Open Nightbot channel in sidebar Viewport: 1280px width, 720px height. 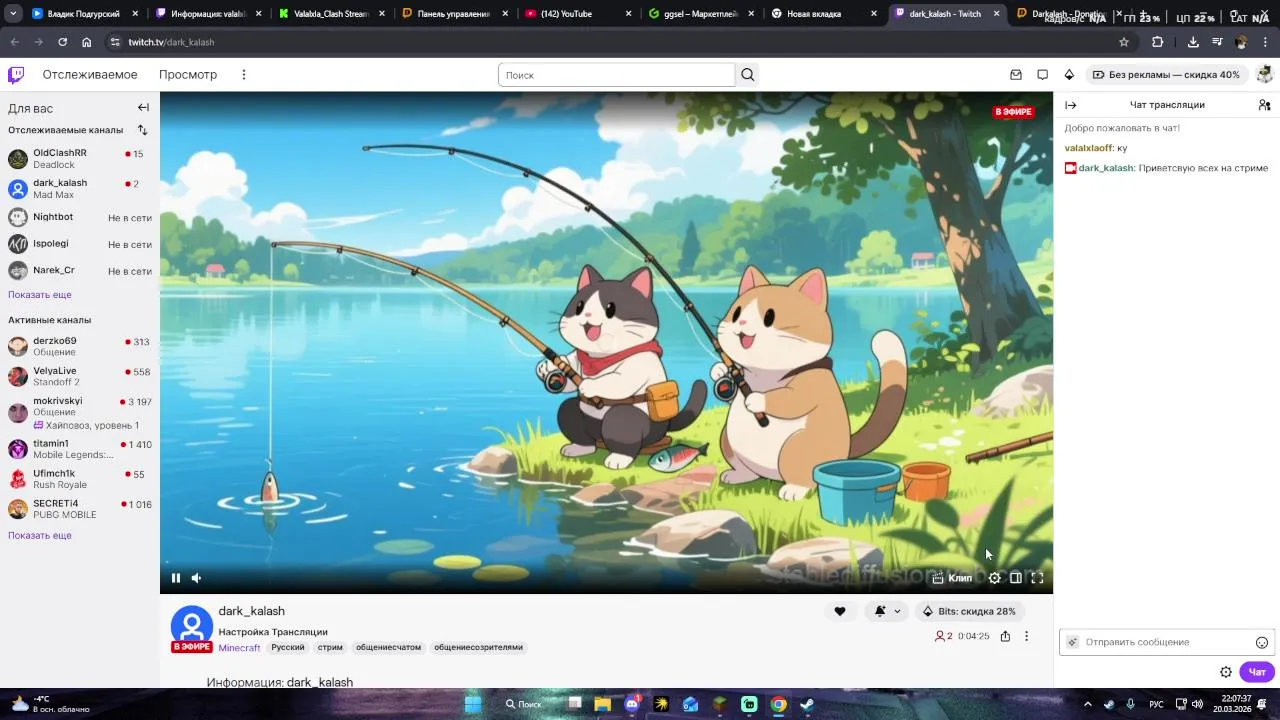[x=79, y=217]
